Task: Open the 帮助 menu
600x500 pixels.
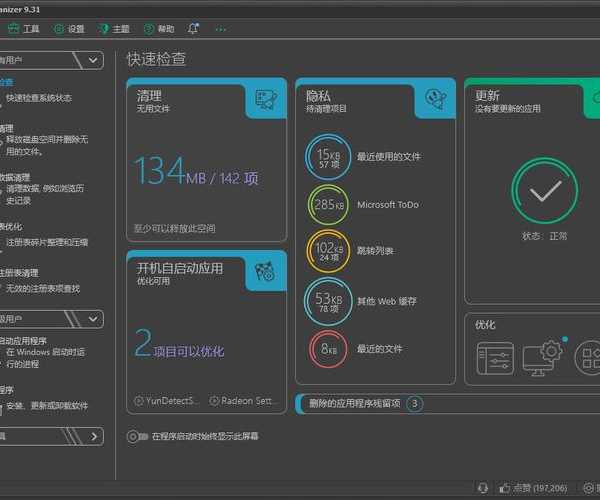Action: click(x=159, y=29)
